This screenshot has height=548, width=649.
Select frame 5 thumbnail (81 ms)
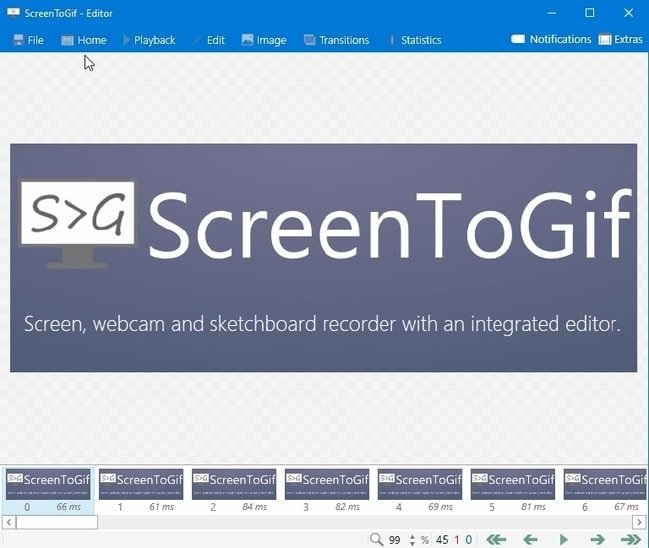(x=513, y=491)
